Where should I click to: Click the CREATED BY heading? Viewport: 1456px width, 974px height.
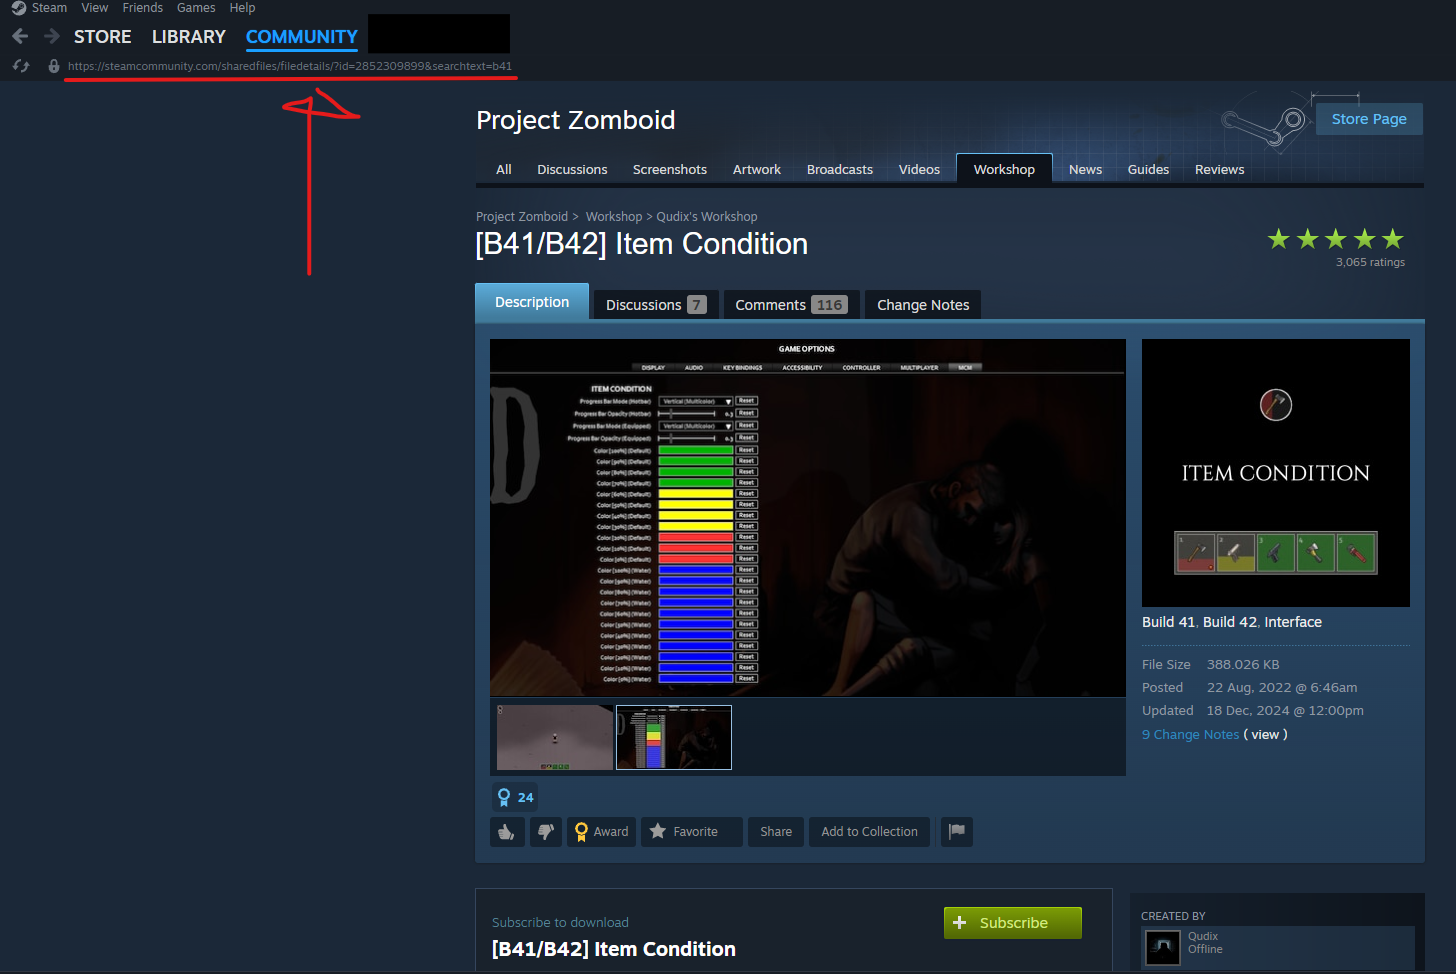(1173, 916)
